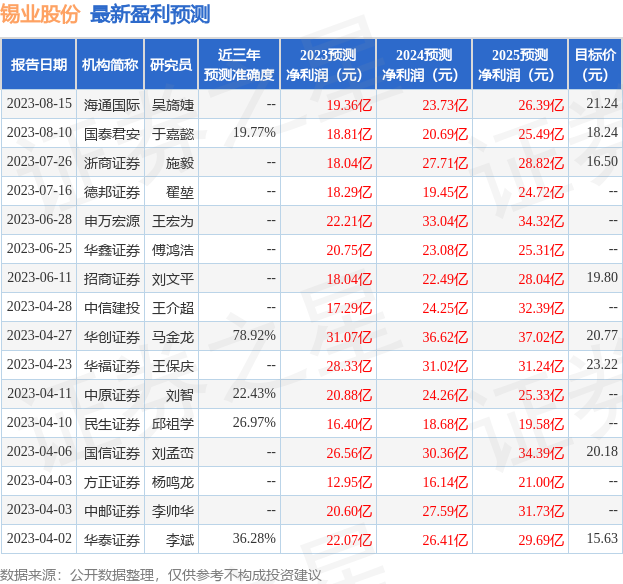Viewport: 623px width, 584px height.
Task: Click the 最新盈利预测 heading
Action: pos(150,15)
